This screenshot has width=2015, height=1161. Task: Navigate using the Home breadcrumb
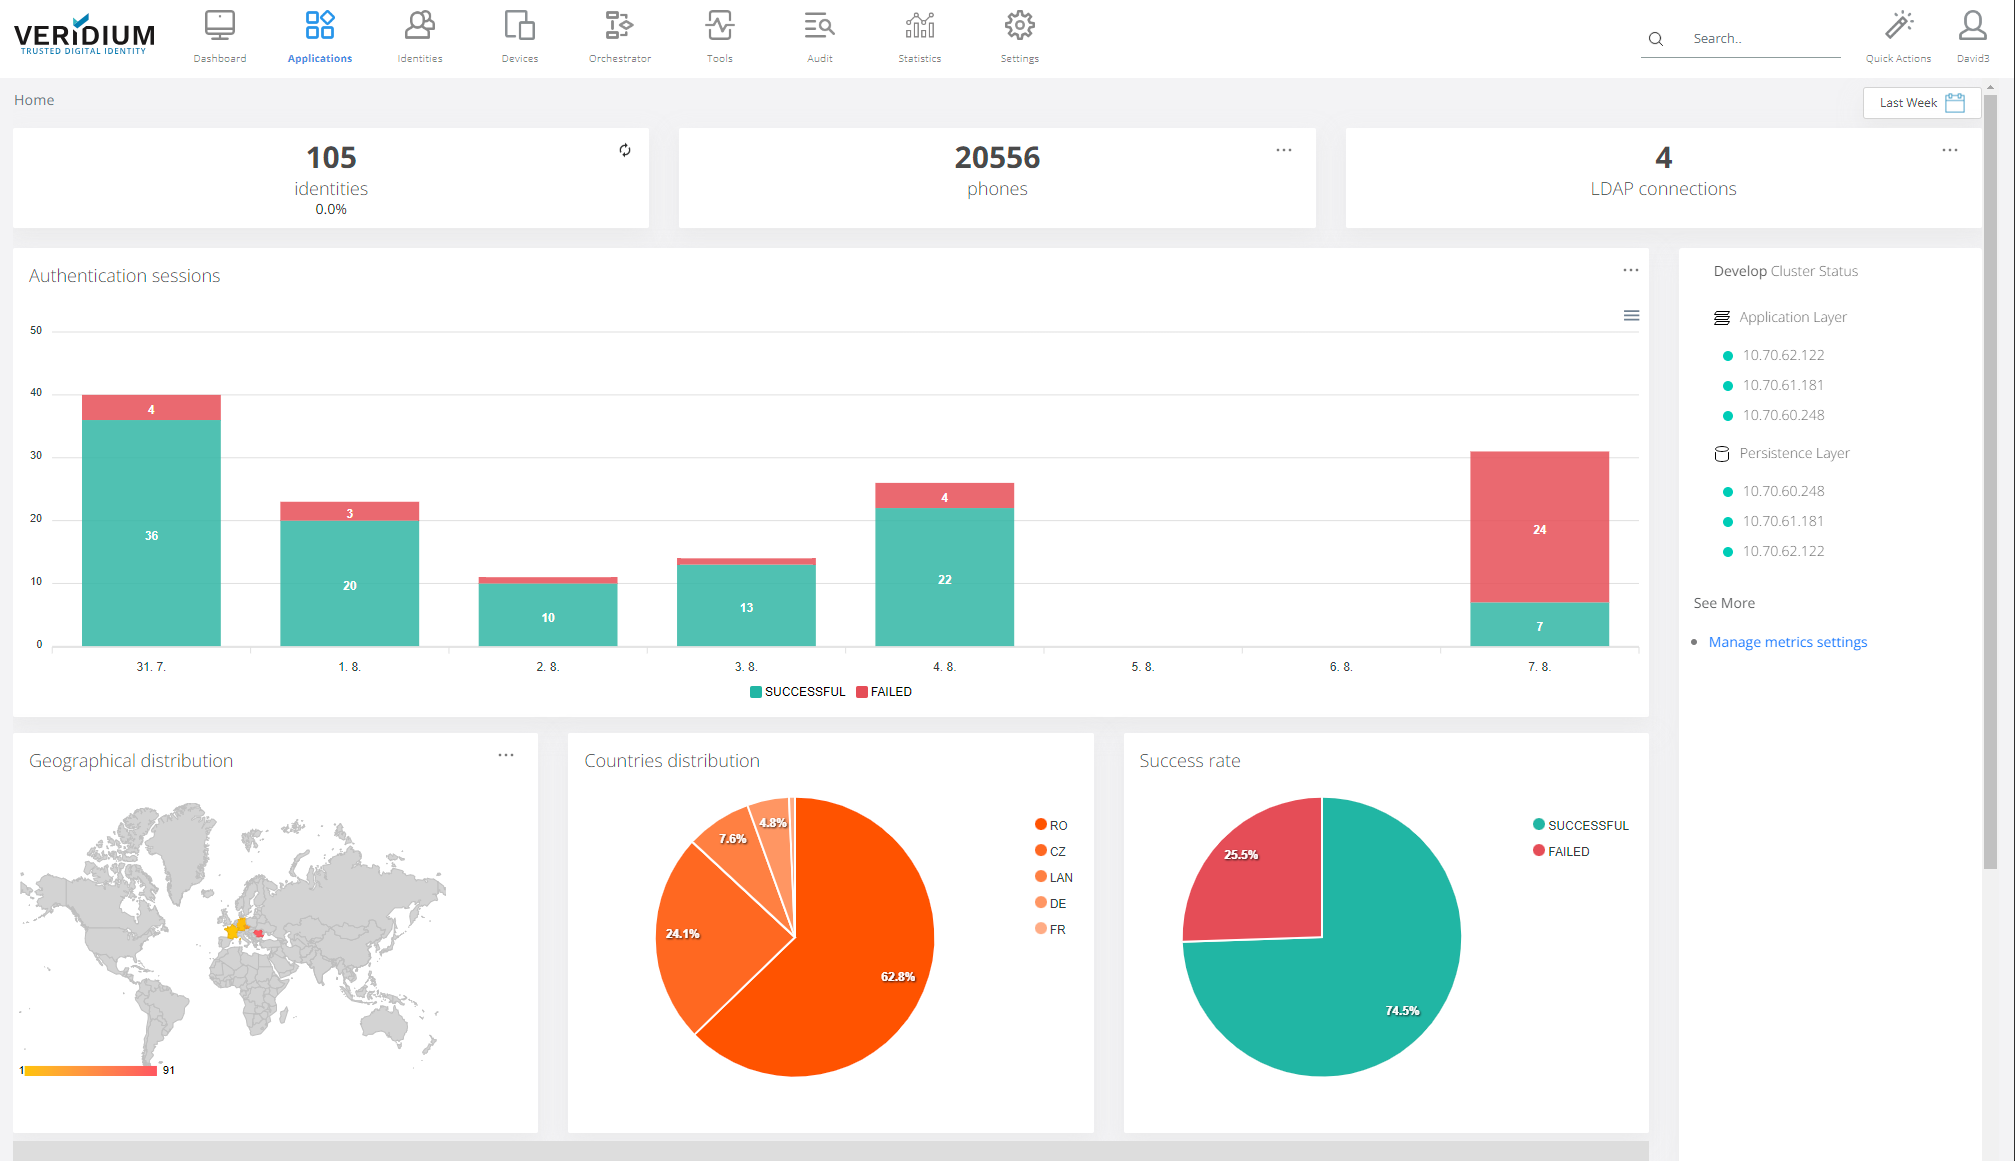[x=34, y=100]
